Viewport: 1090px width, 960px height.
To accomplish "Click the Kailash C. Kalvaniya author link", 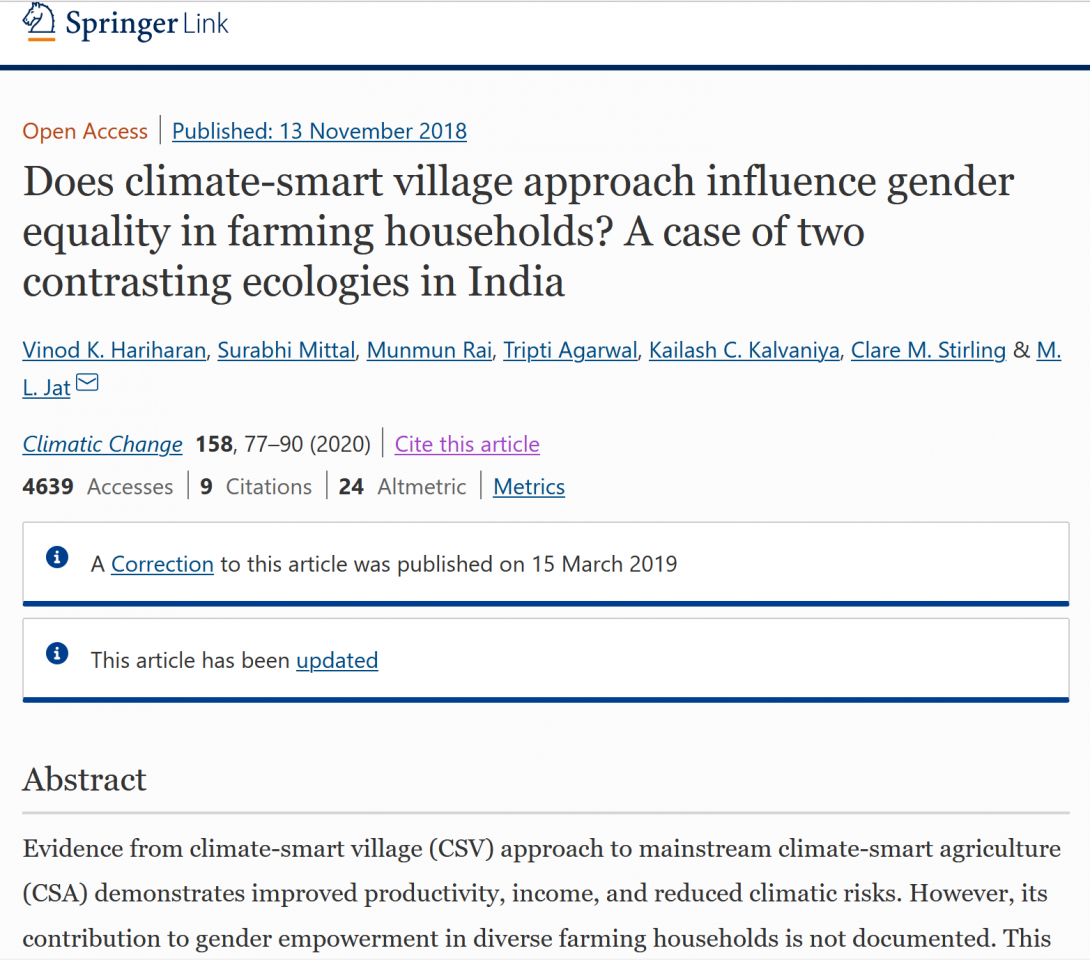I will click(x=744, y=350).
